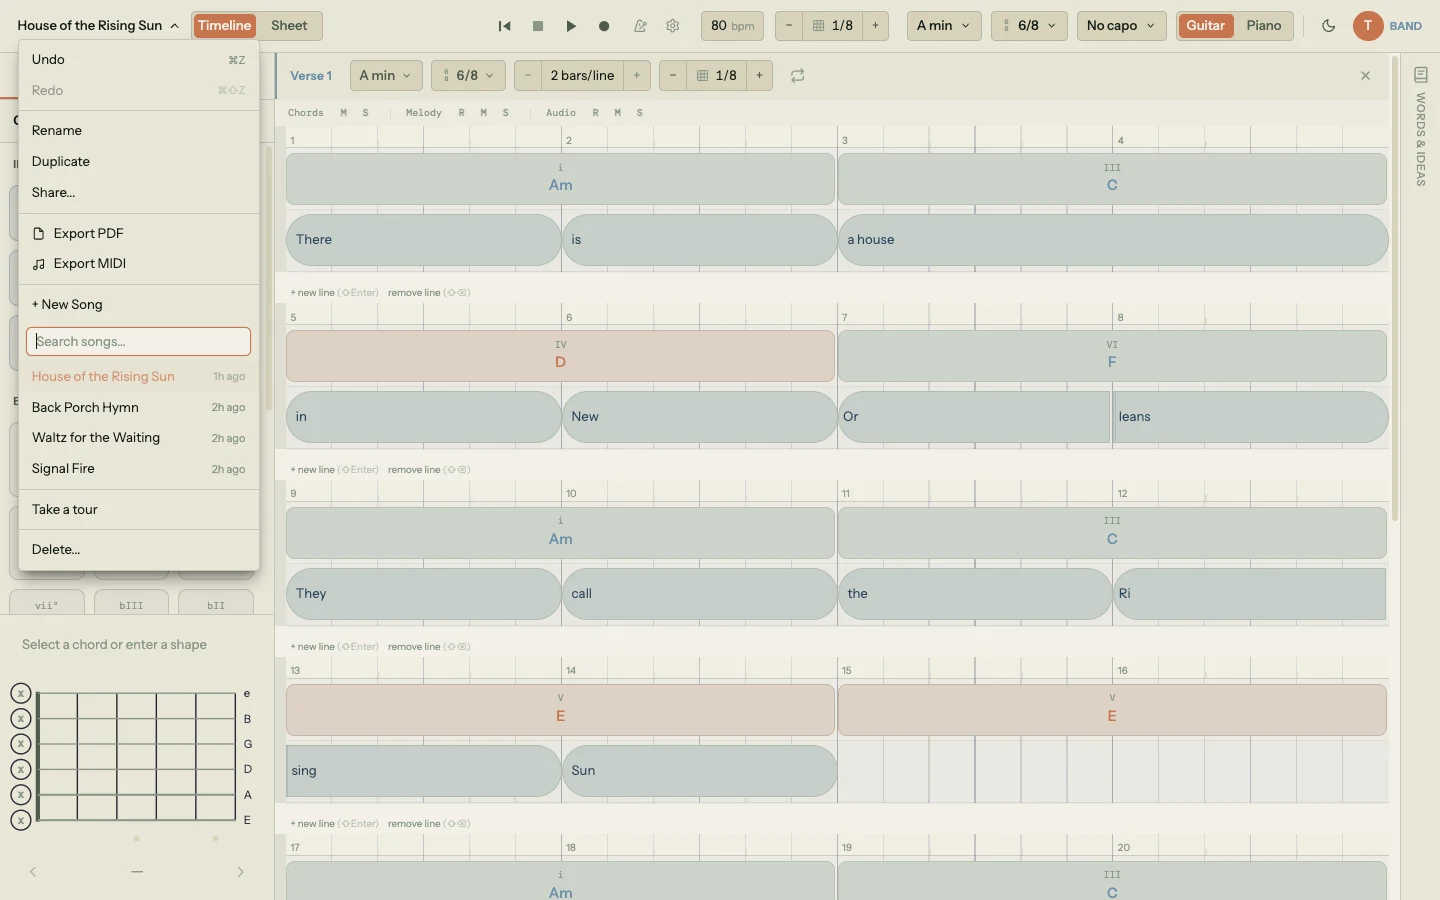Click Take a tour
Image resolution: width=1440 pixels, height=900 pixels.
[65, 509]
